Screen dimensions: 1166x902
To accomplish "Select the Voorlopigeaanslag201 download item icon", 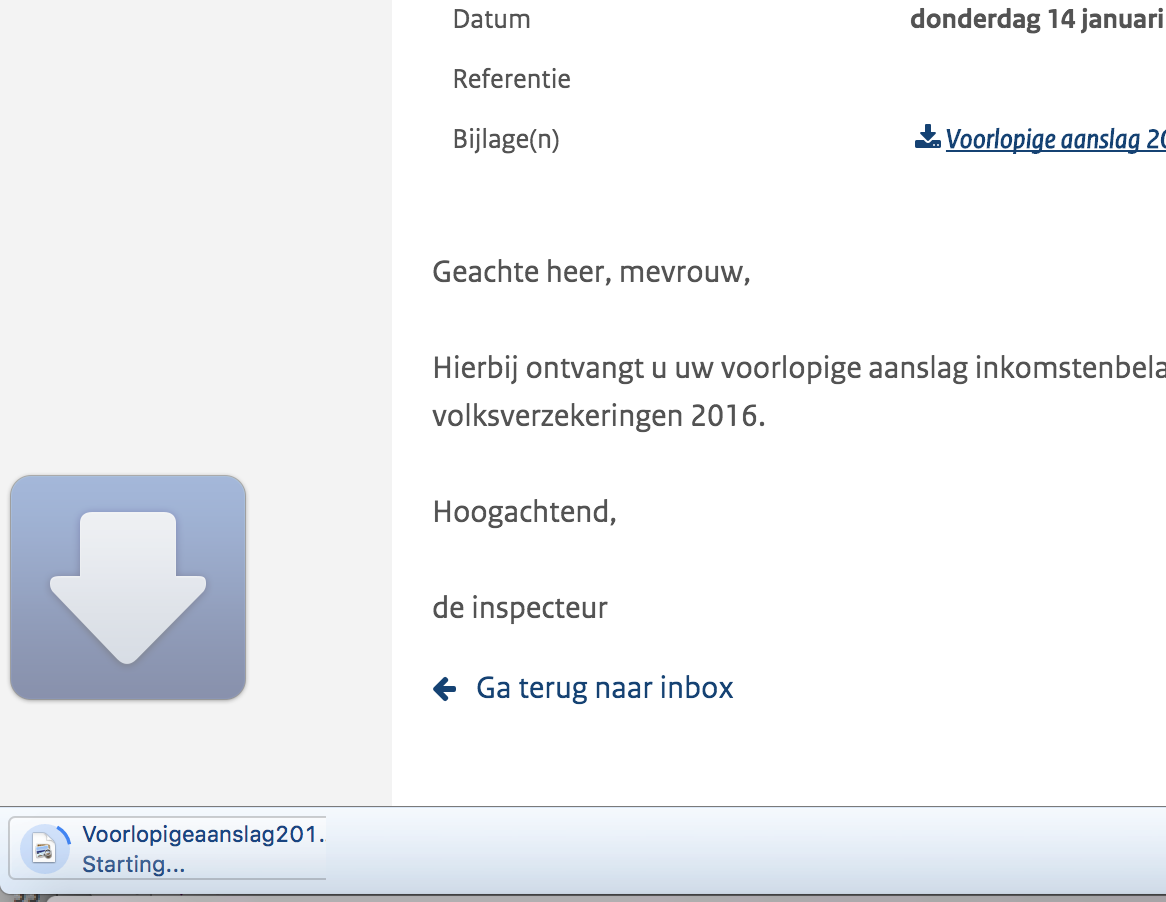I will [43, 848].
